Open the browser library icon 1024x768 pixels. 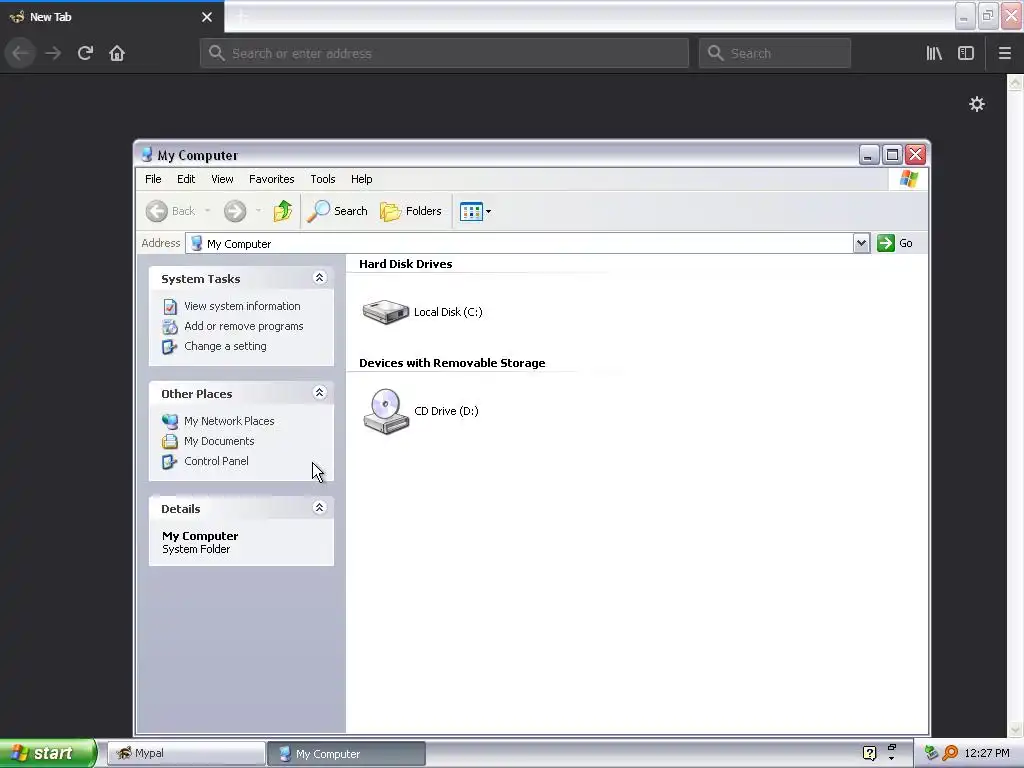coord(934,53)
